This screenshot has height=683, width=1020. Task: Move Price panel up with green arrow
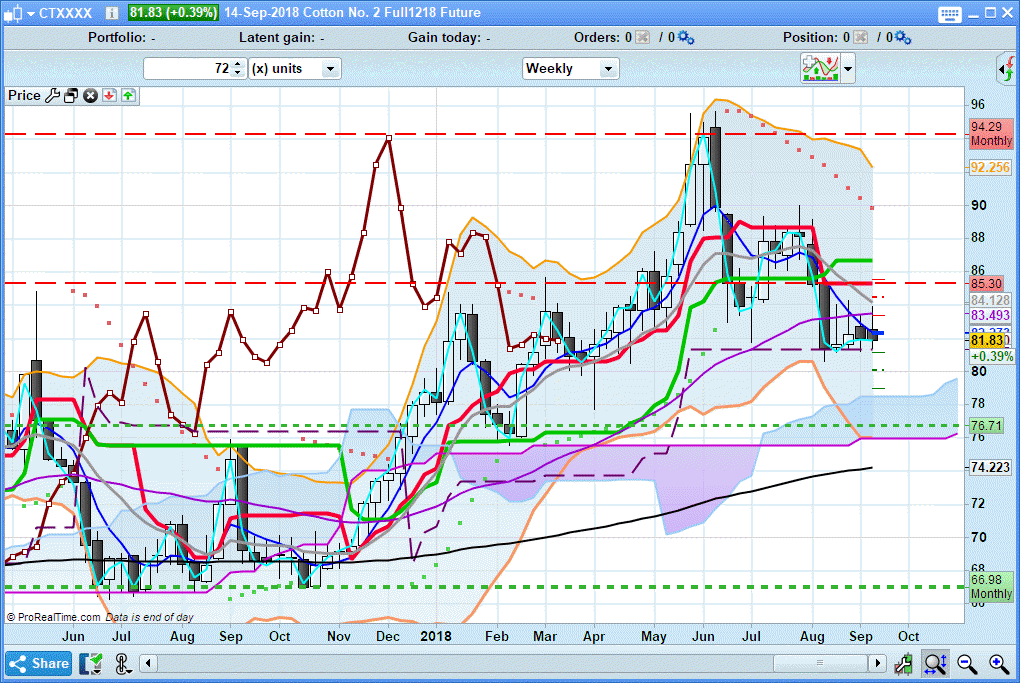(x=128, y=96)
